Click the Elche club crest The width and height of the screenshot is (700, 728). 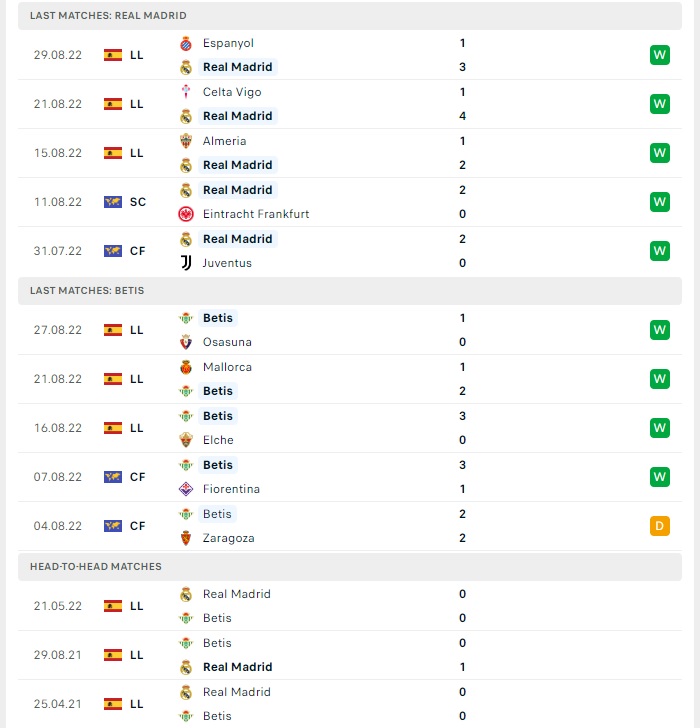click(x=186, y=440)
